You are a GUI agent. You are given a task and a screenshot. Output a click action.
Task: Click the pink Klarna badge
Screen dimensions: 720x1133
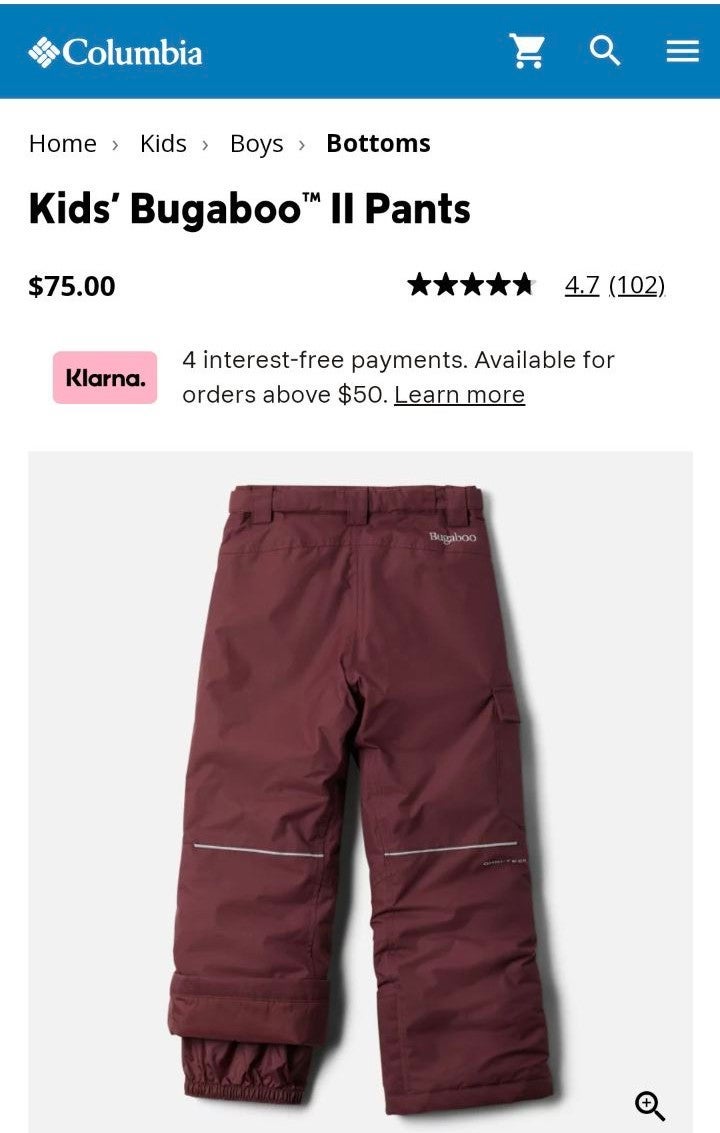[x=105, y=377]
